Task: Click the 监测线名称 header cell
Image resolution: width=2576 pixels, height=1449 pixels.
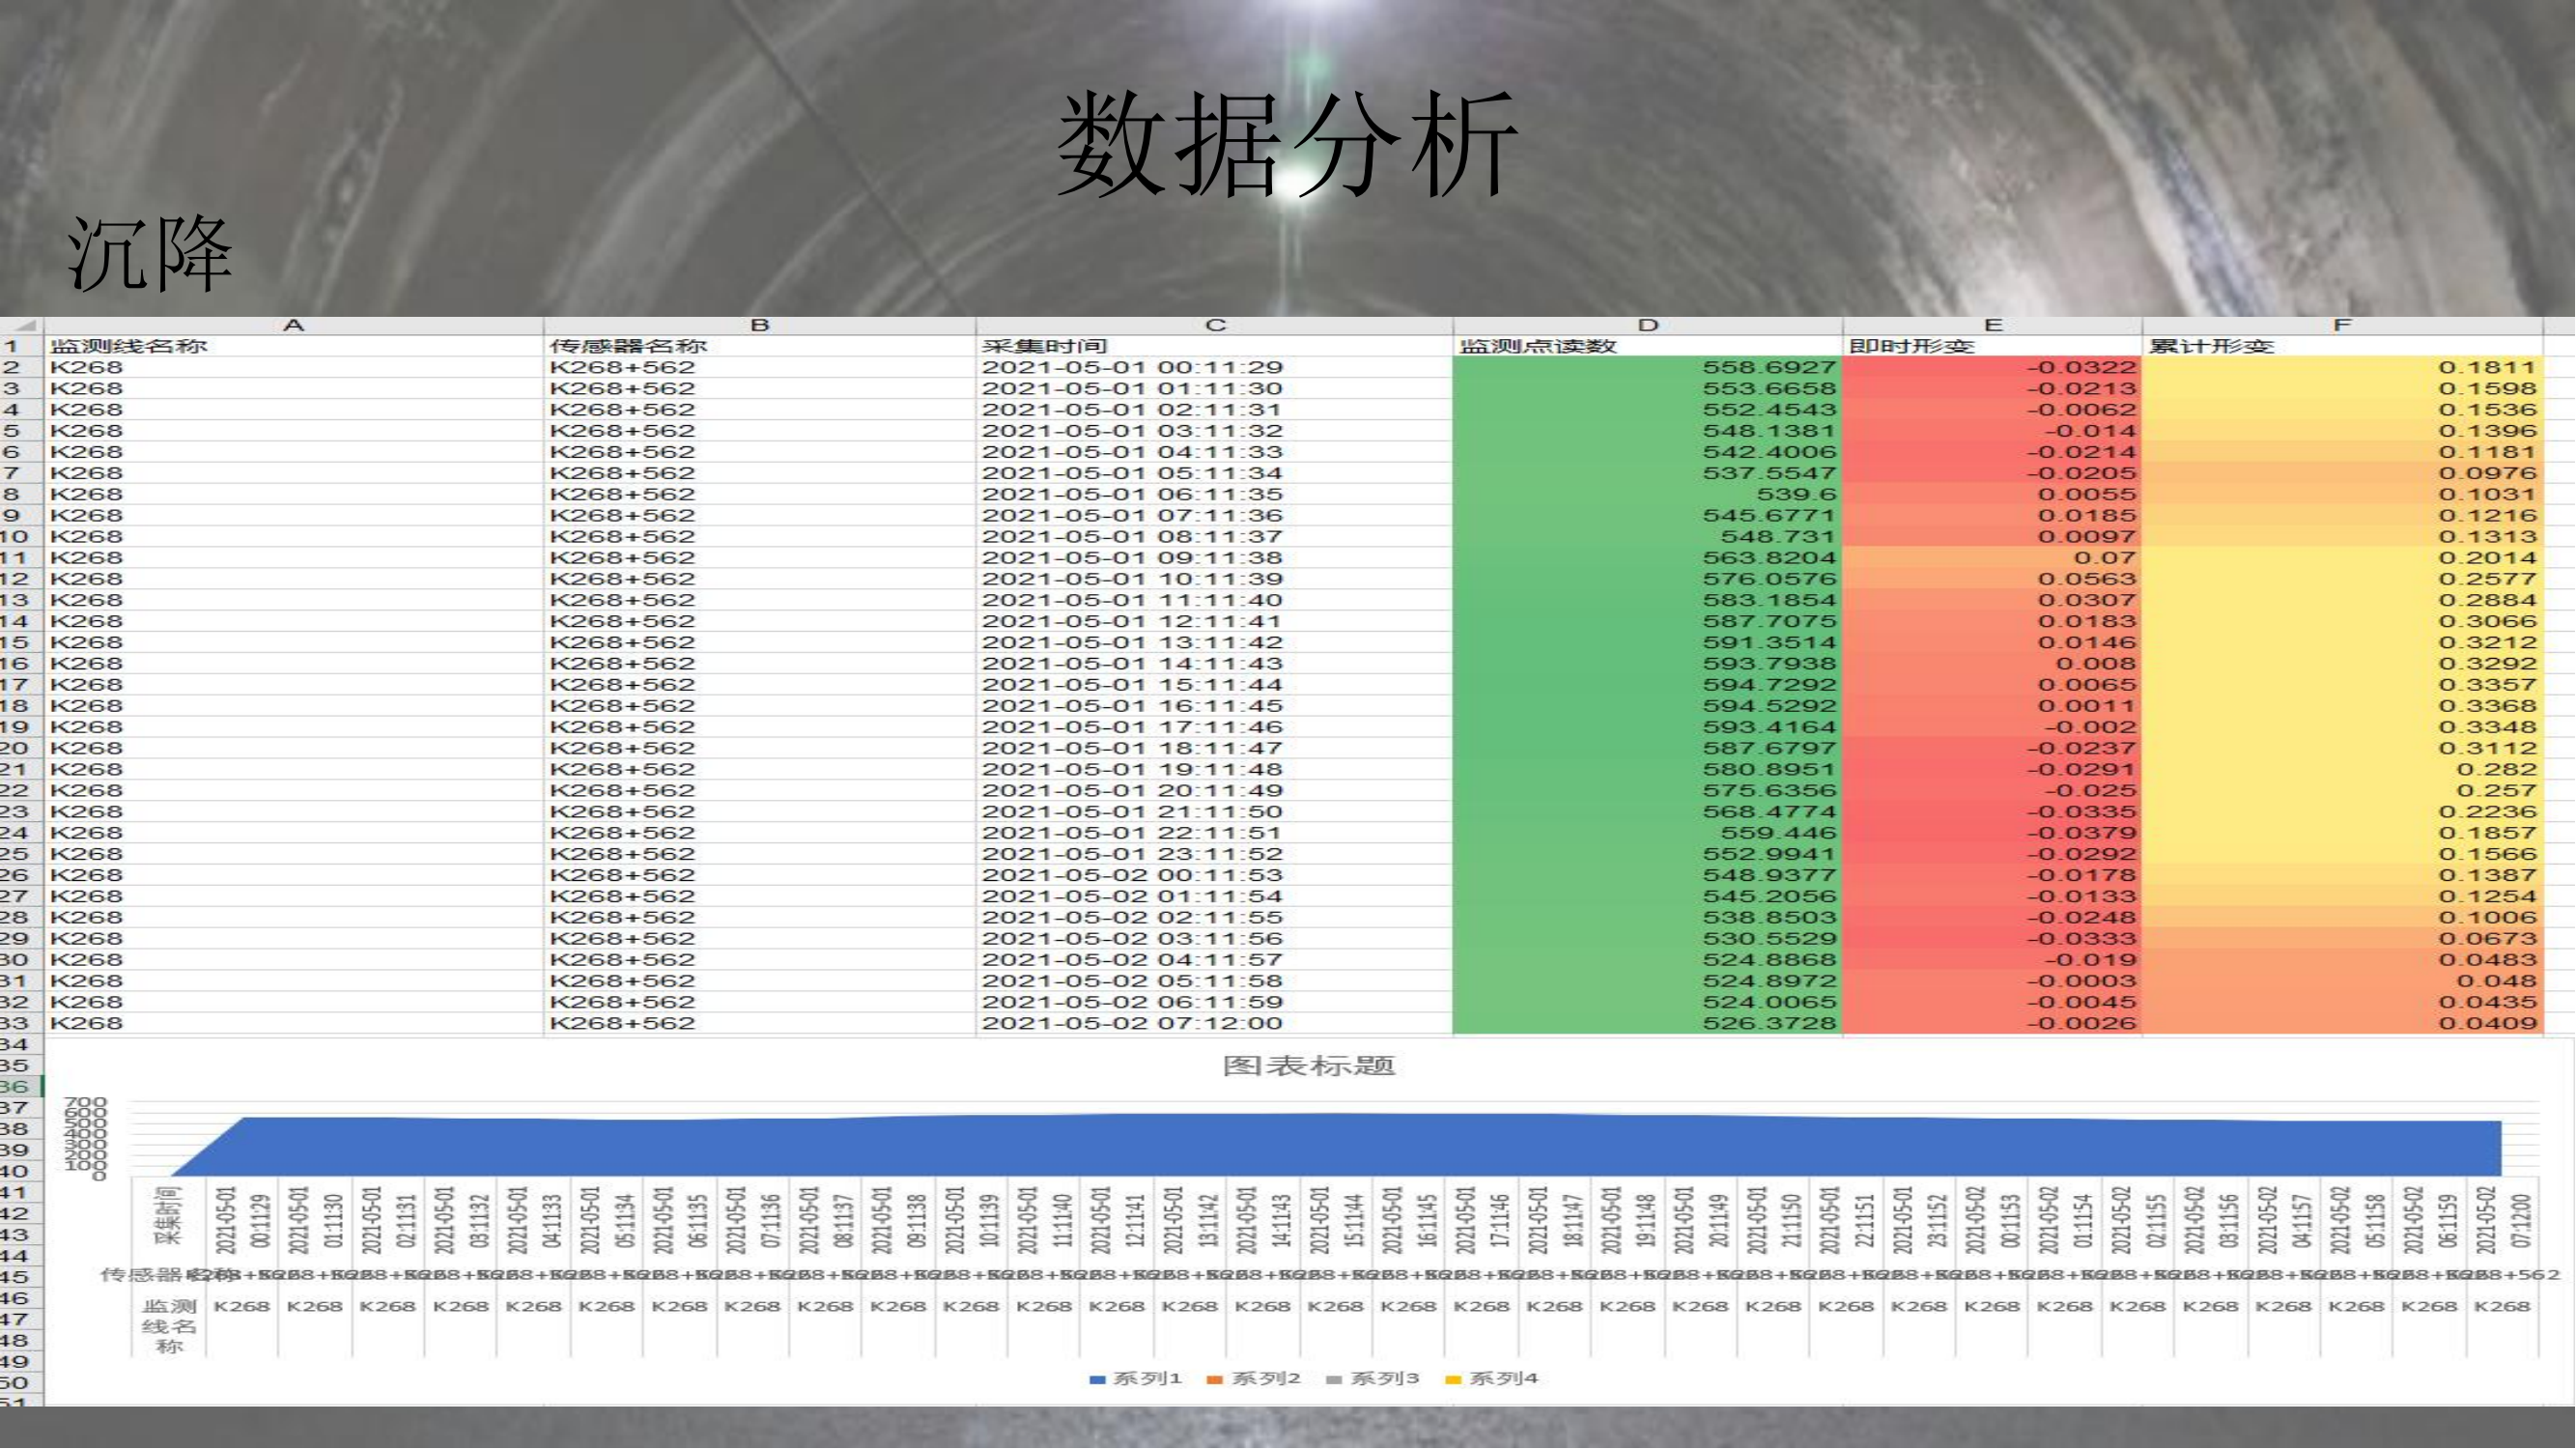Action: click(293, 346)
